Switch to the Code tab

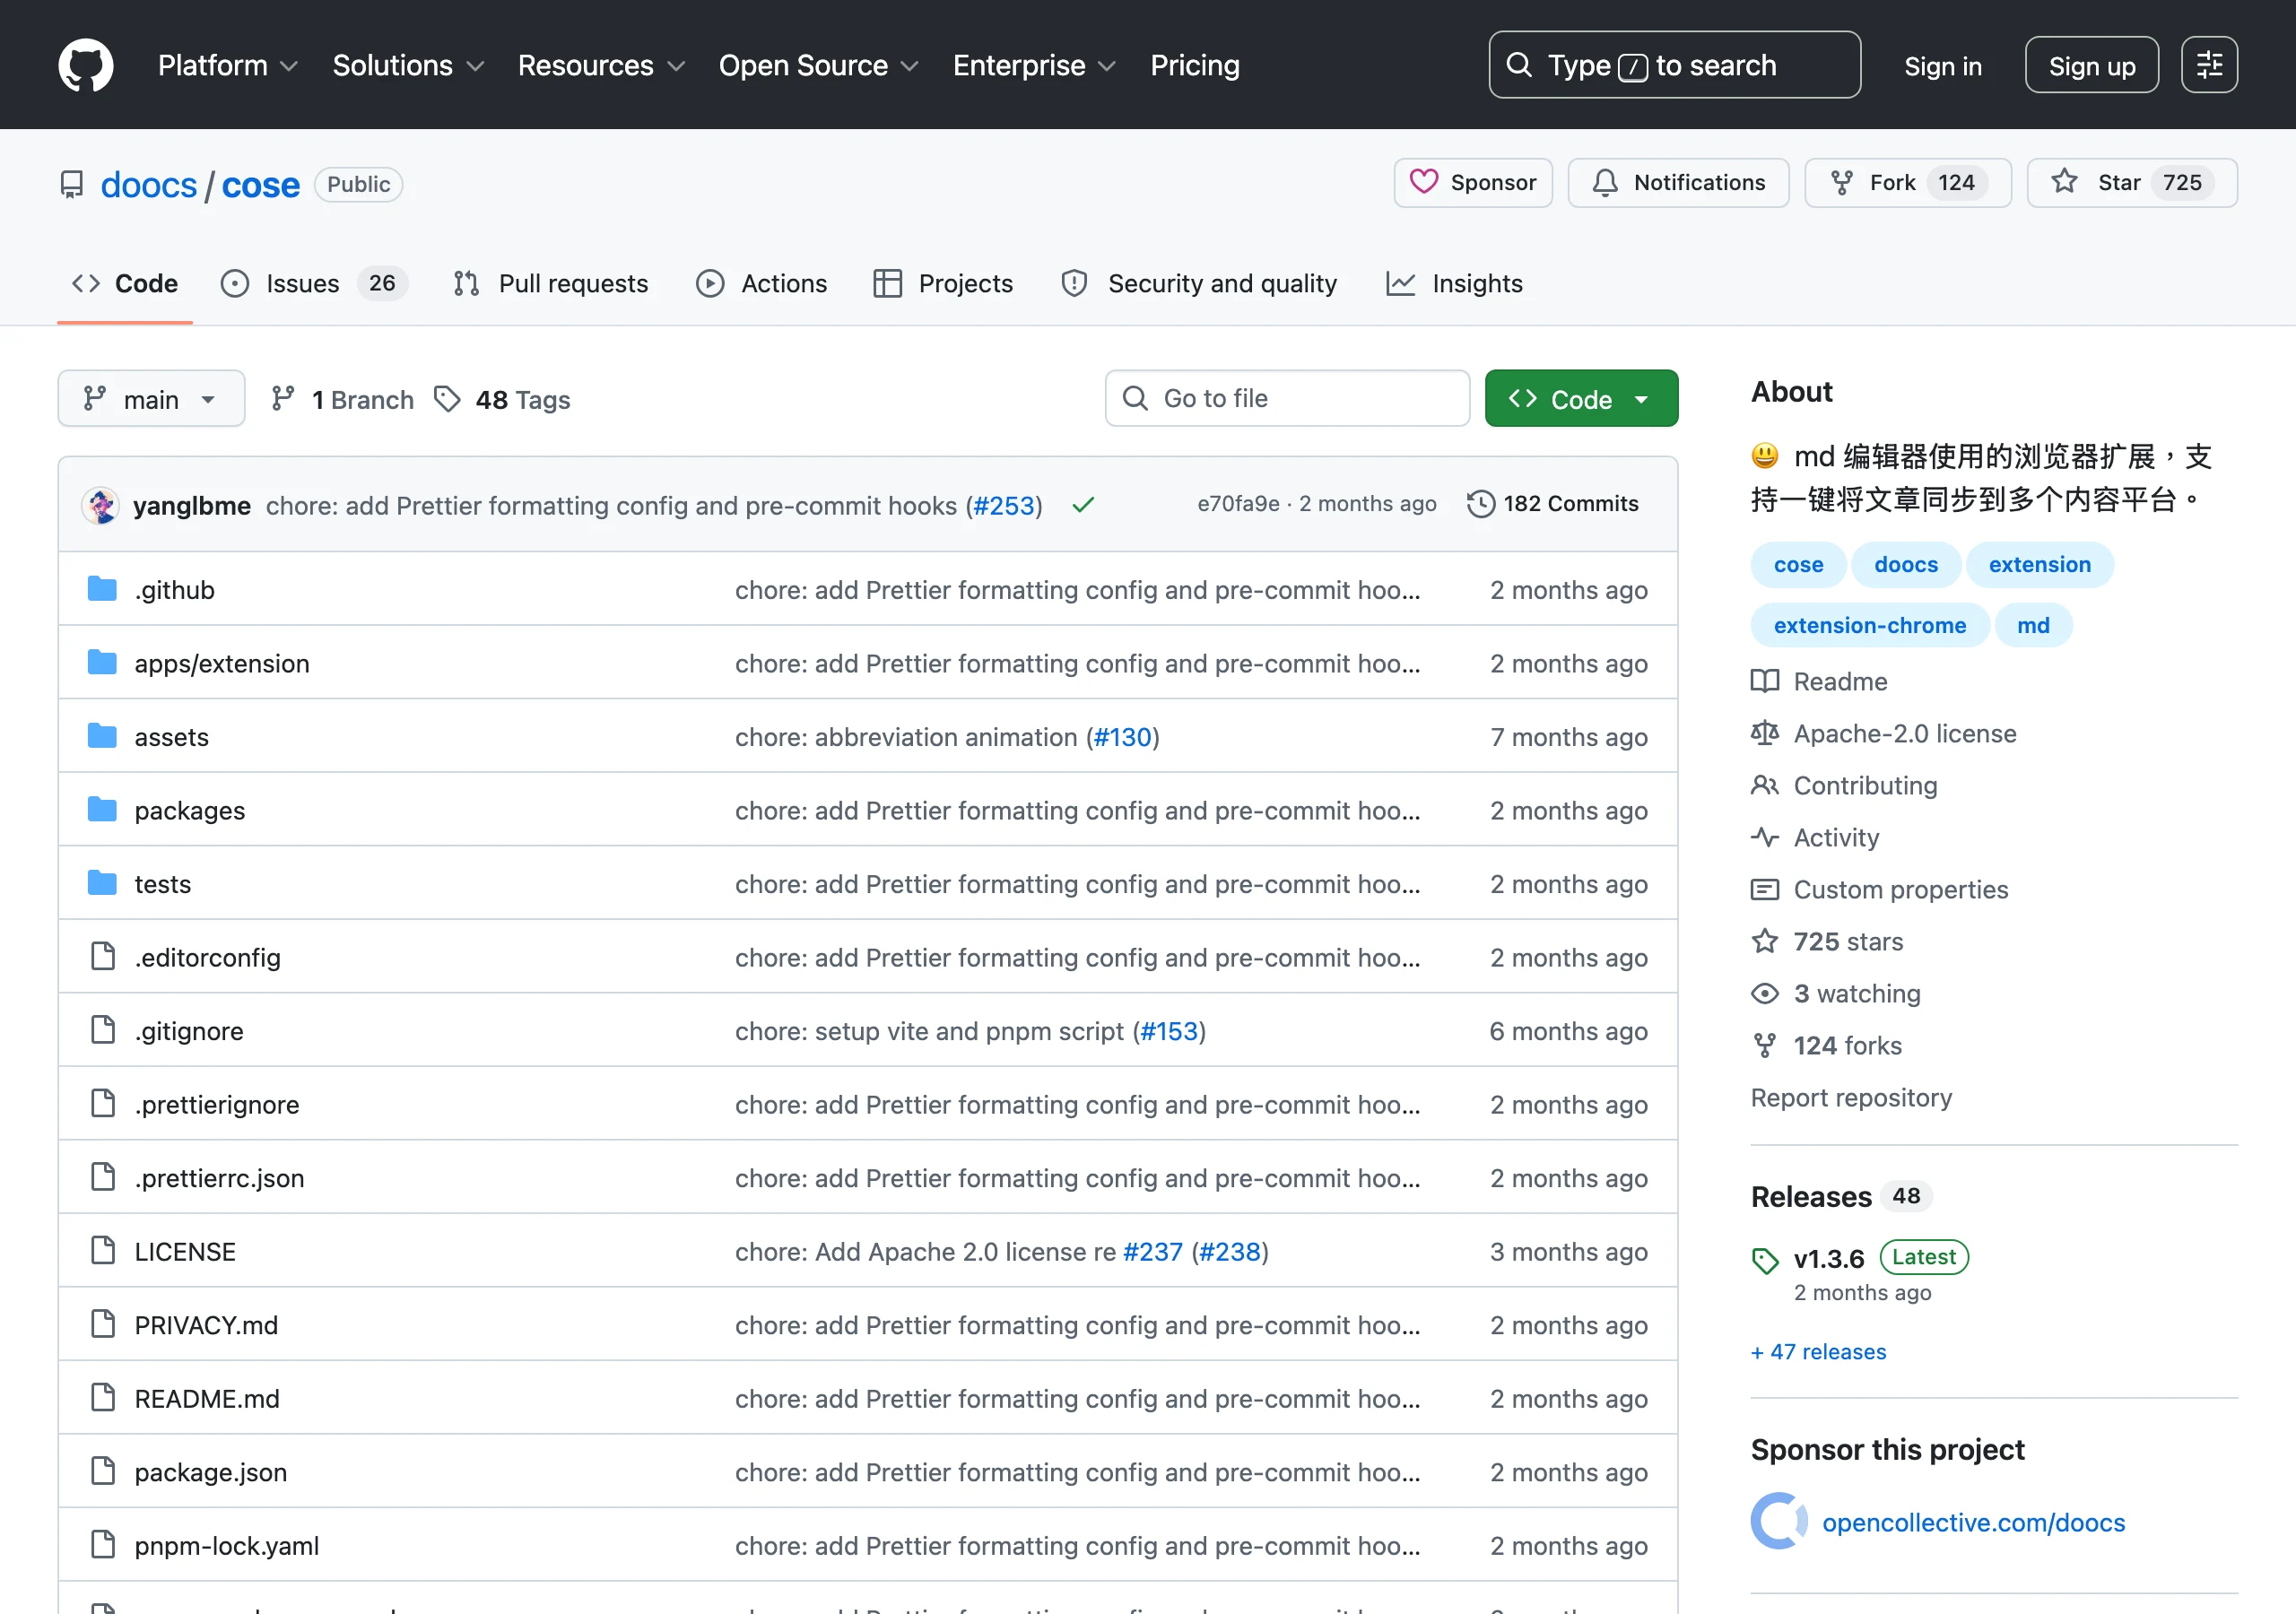(x=125, y=284)
